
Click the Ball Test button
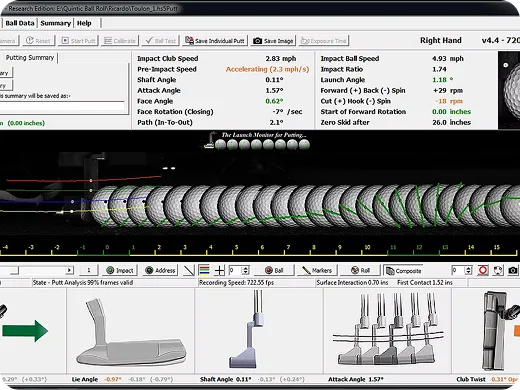161,41
